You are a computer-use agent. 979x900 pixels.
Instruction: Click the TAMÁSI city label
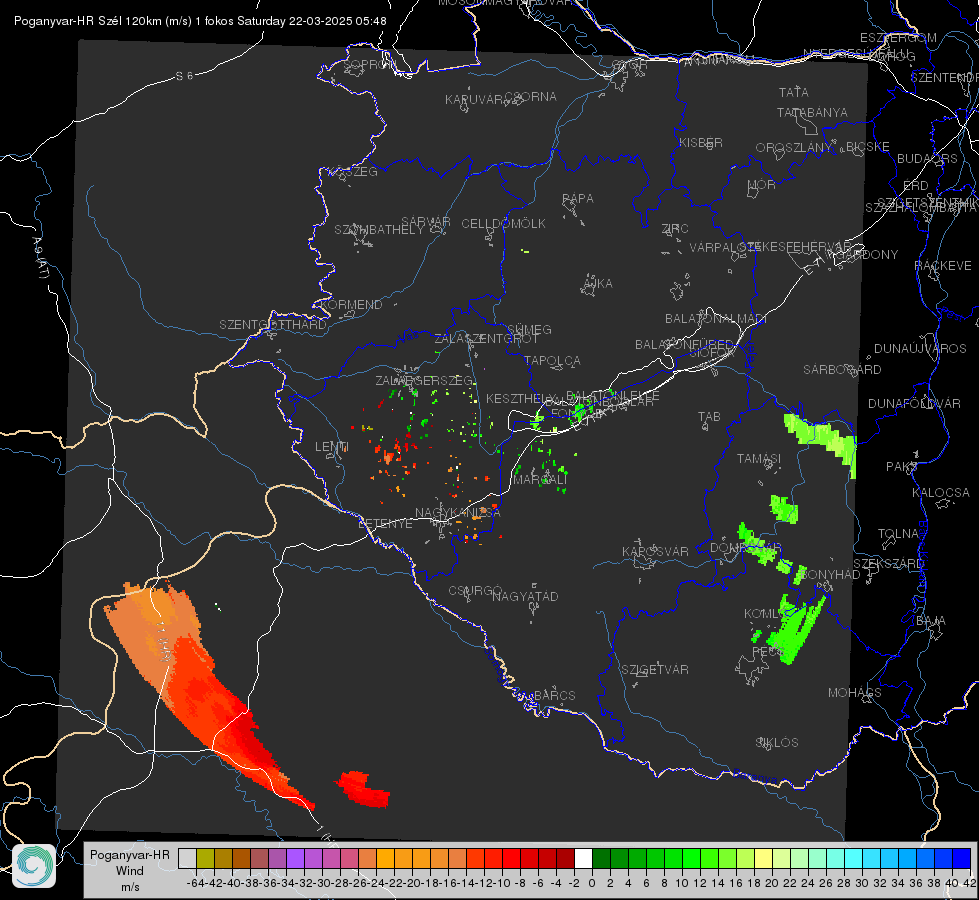[x=759, y=459]
